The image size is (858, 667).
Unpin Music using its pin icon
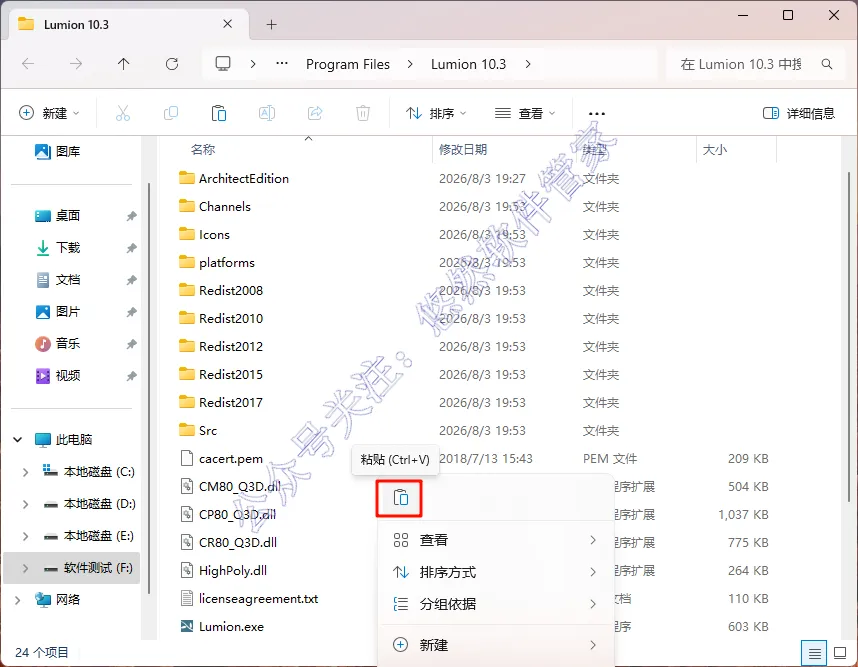pyautogui.click(x=131, y=344)
